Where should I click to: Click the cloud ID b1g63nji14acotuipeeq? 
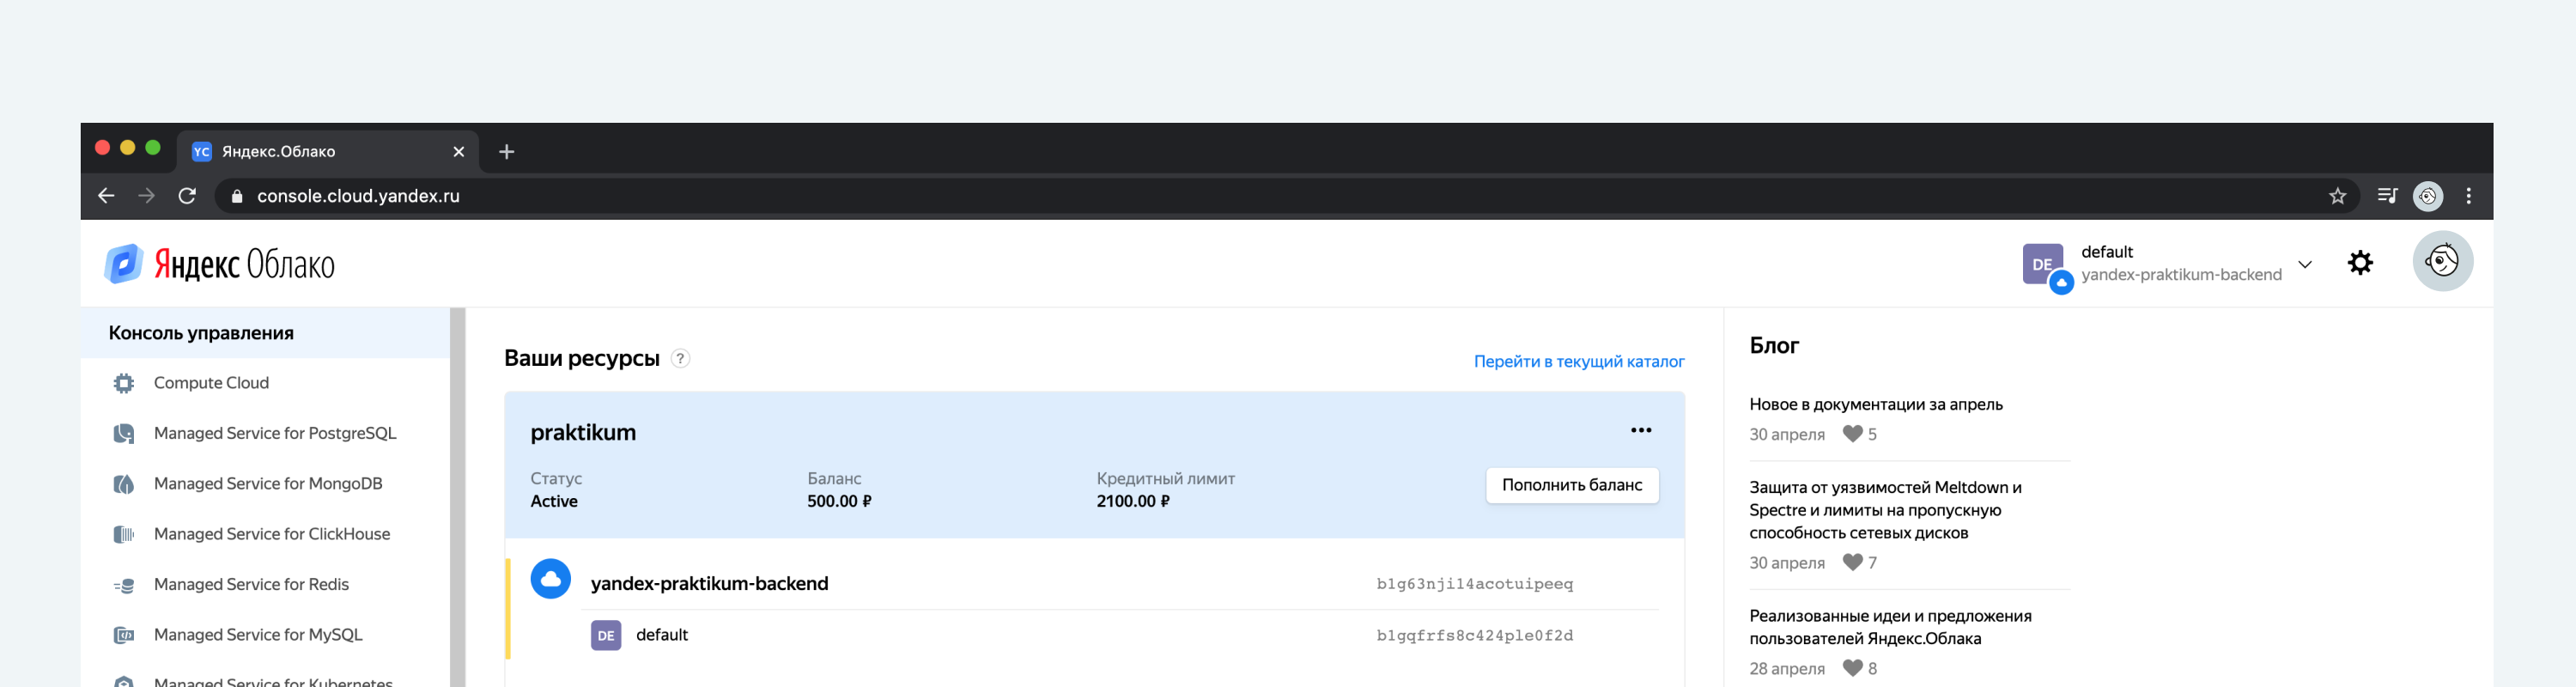click(1474, 584)
